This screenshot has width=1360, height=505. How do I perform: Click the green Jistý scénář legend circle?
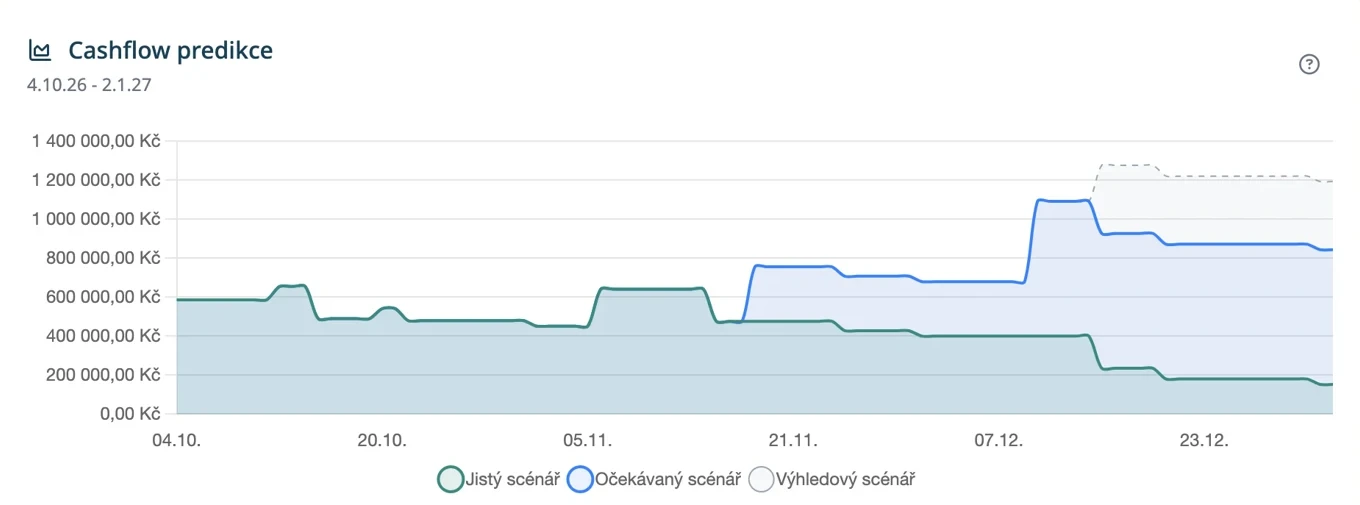(x=451, y=480)
